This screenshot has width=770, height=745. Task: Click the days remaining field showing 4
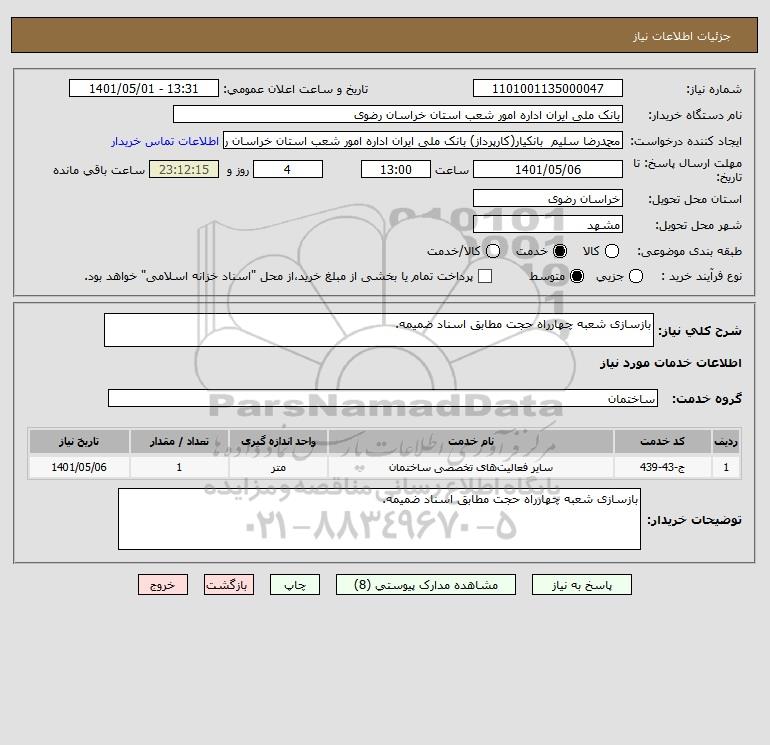[x=288, y=169]
